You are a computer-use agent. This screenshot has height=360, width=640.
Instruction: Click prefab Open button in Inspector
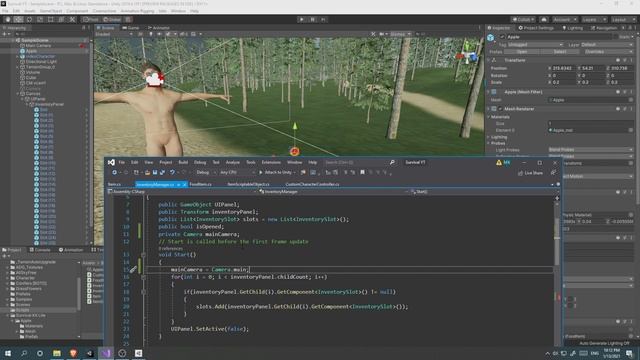click(x=522, y=52)
